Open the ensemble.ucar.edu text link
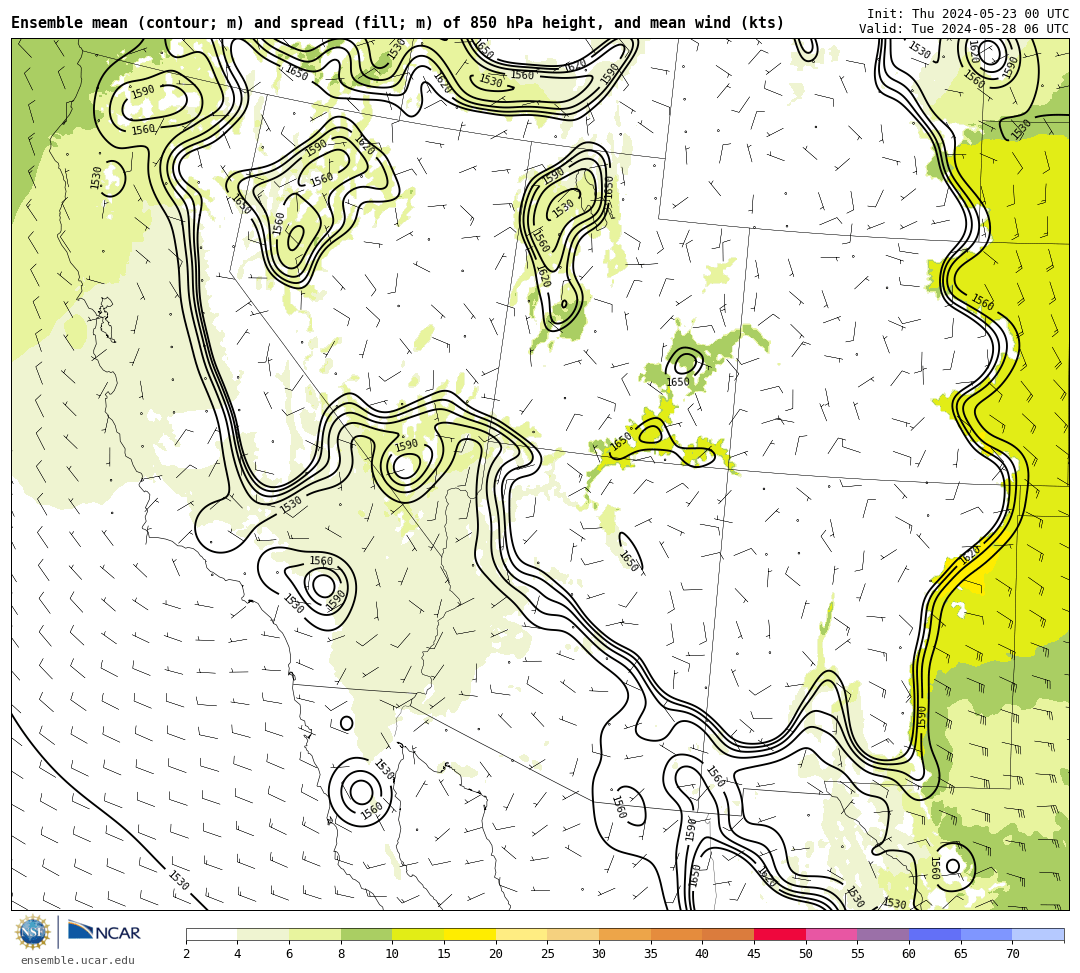The image size is (1080, 973). click(78, 960)
